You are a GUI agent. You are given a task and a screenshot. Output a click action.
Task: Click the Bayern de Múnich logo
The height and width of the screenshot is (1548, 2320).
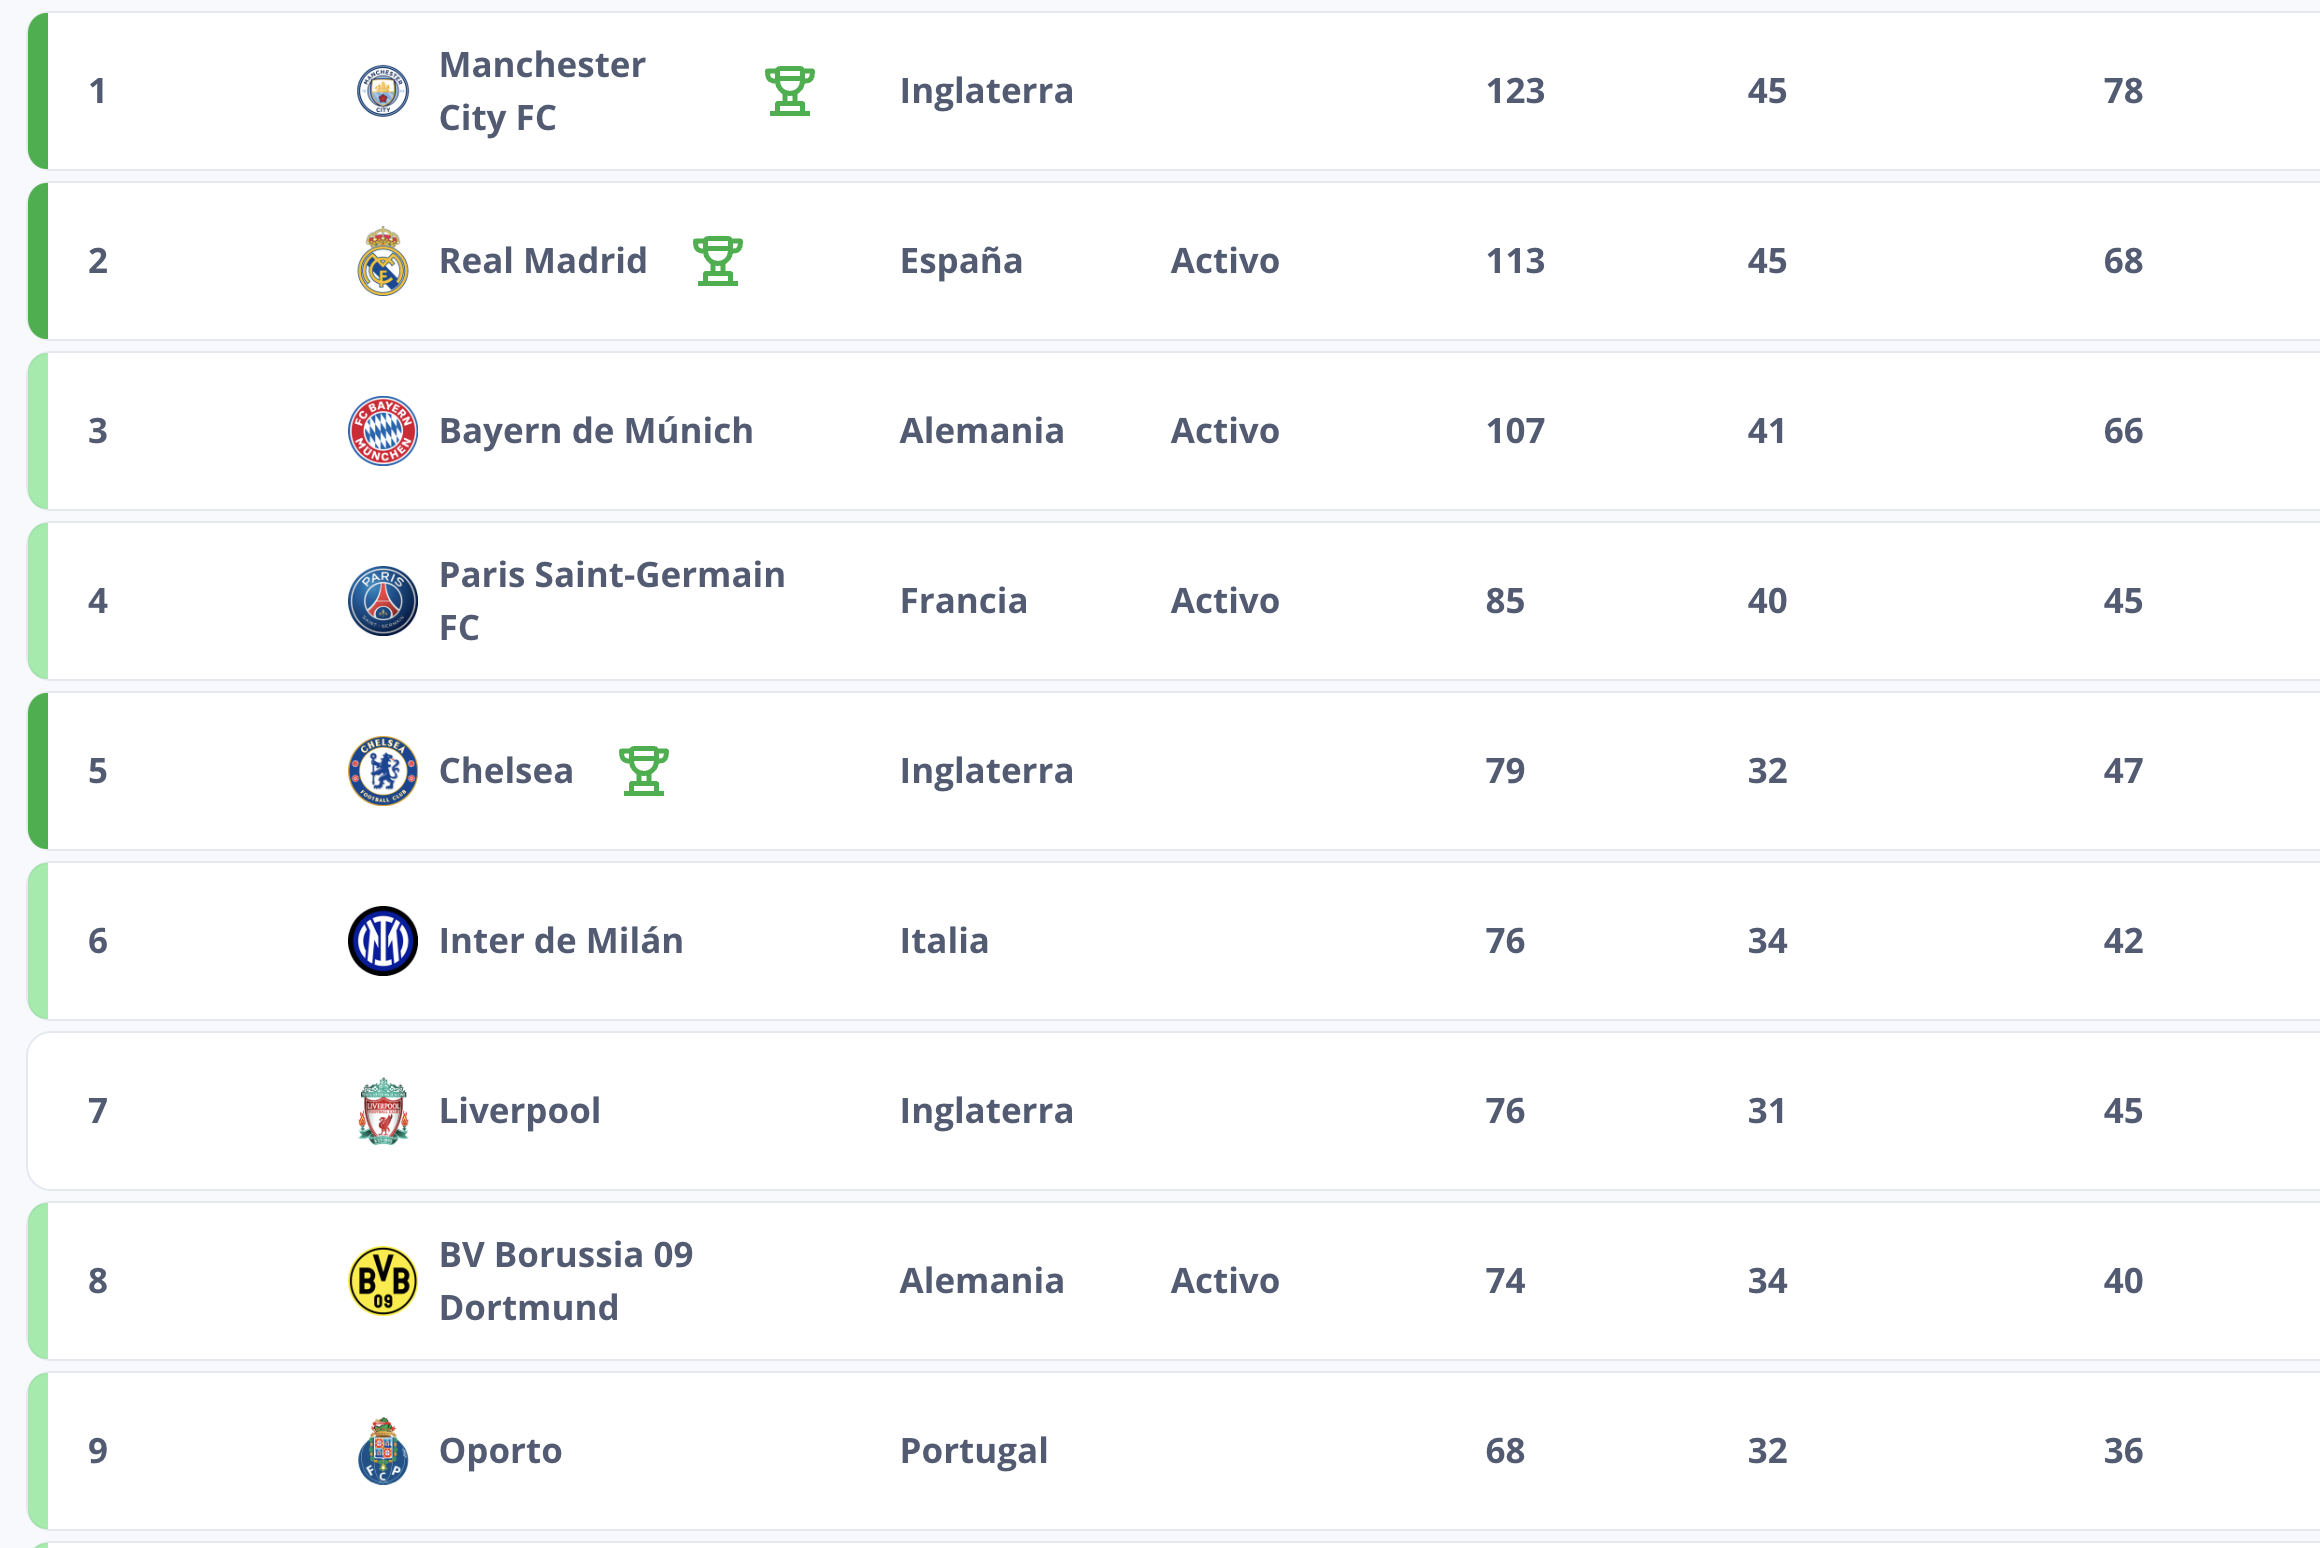point(383,431)
